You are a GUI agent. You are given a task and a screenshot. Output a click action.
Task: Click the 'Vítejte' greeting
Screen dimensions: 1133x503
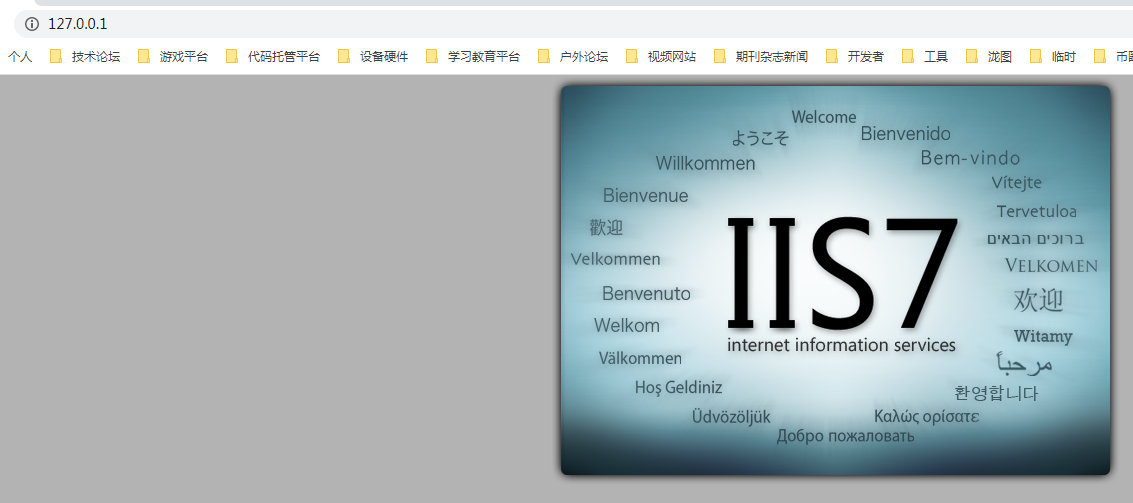[1017, 182]
